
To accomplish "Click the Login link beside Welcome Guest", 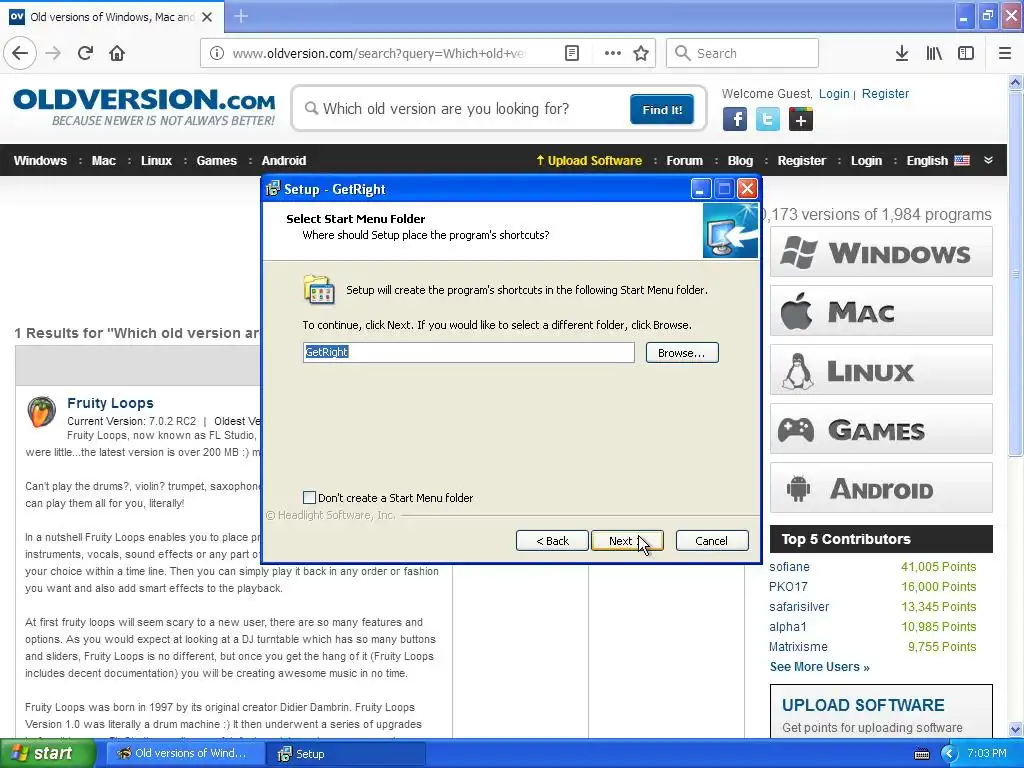I will coord(834,93).
